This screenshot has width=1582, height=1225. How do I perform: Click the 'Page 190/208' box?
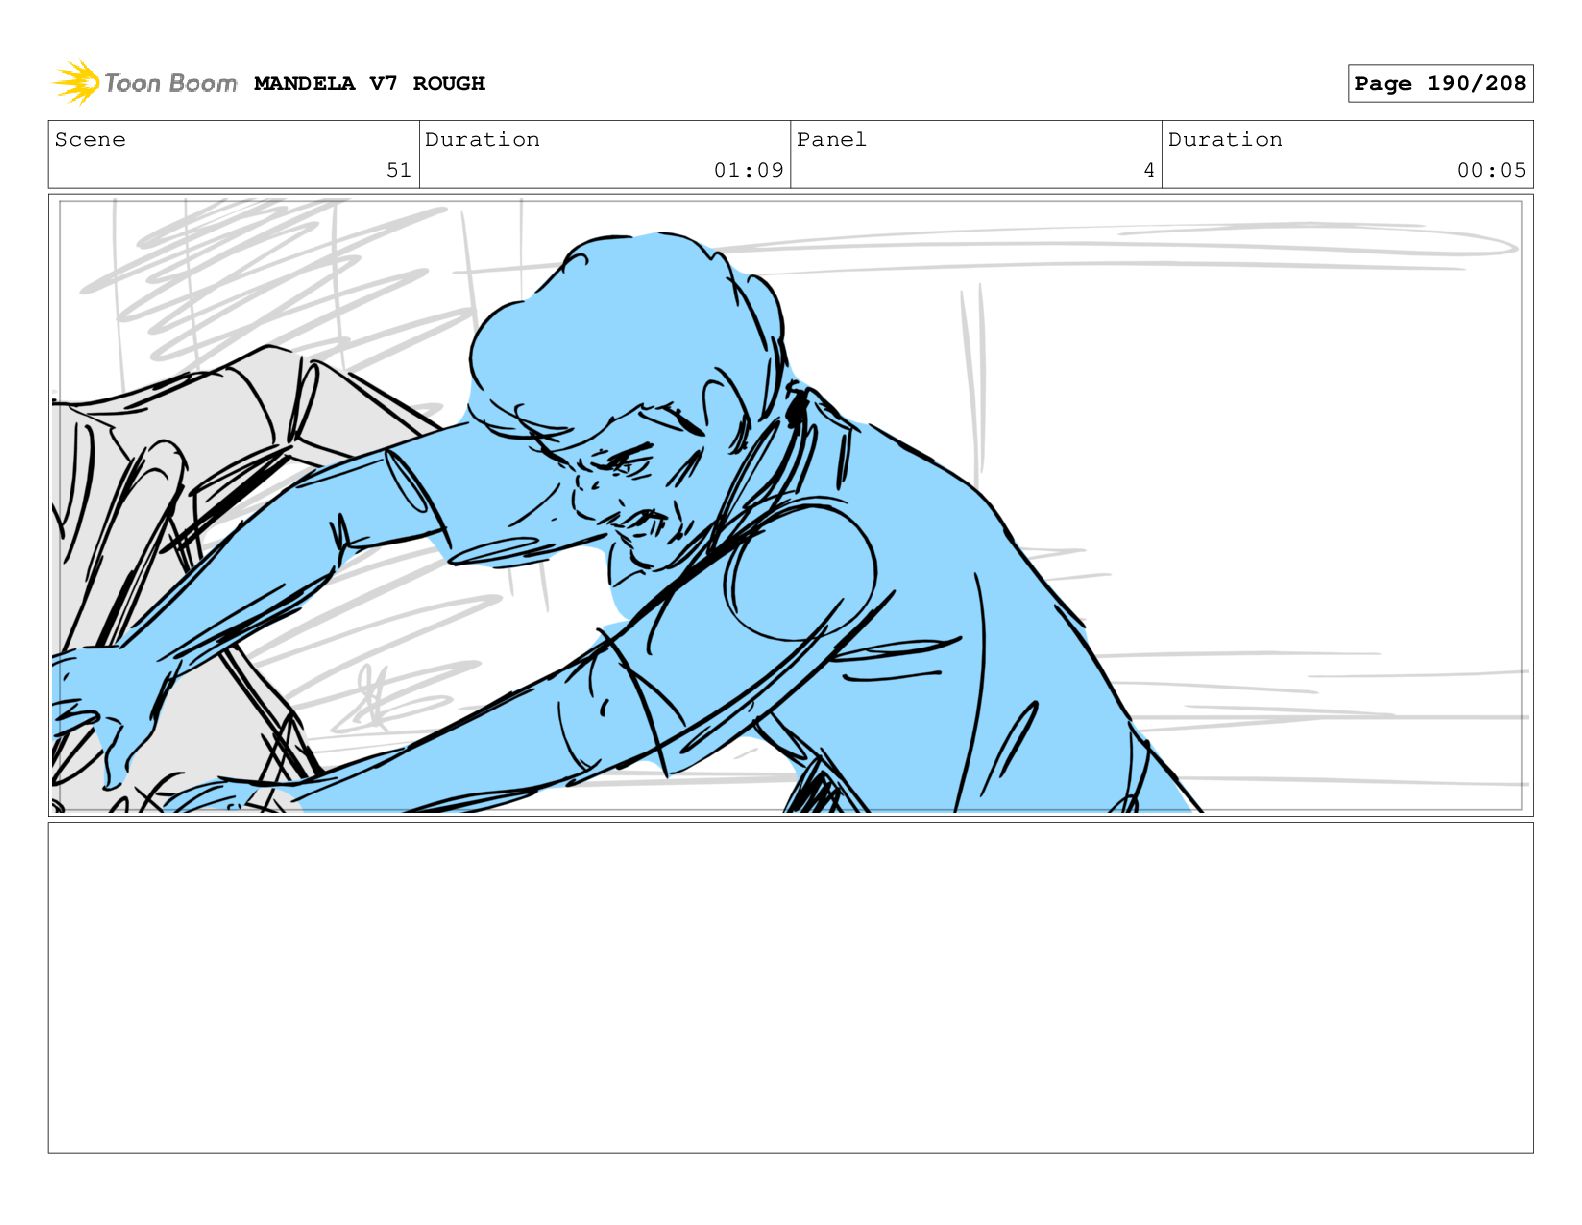tap(1440, 83)
